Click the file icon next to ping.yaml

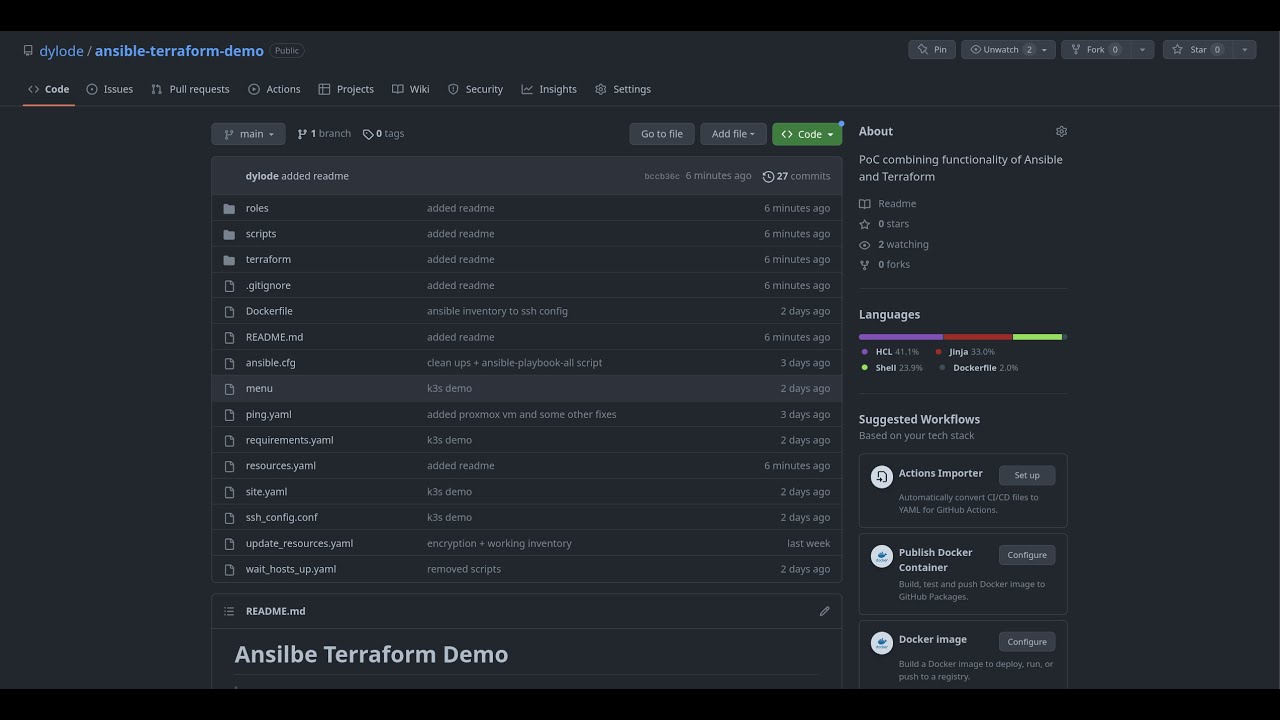[229, 414]
